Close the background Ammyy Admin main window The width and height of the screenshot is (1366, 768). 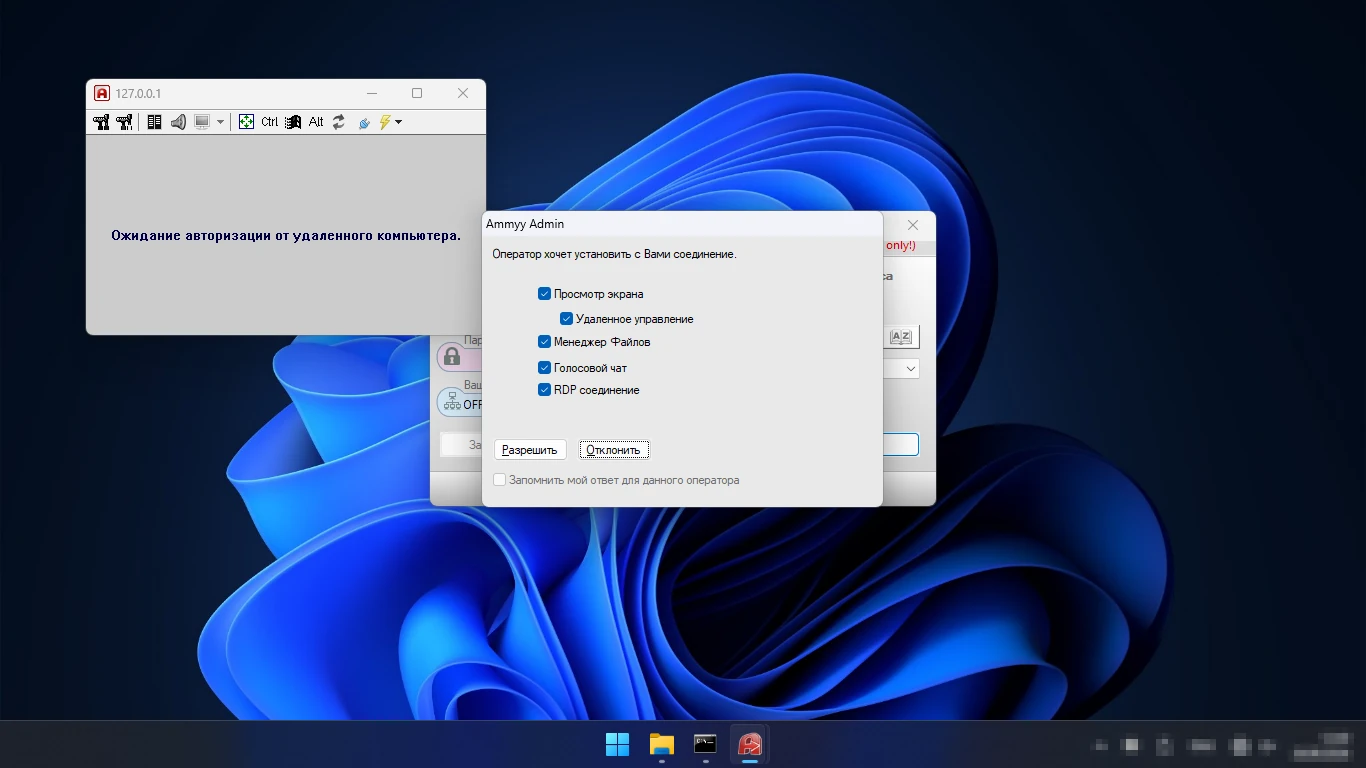click(x=913, y=225)
